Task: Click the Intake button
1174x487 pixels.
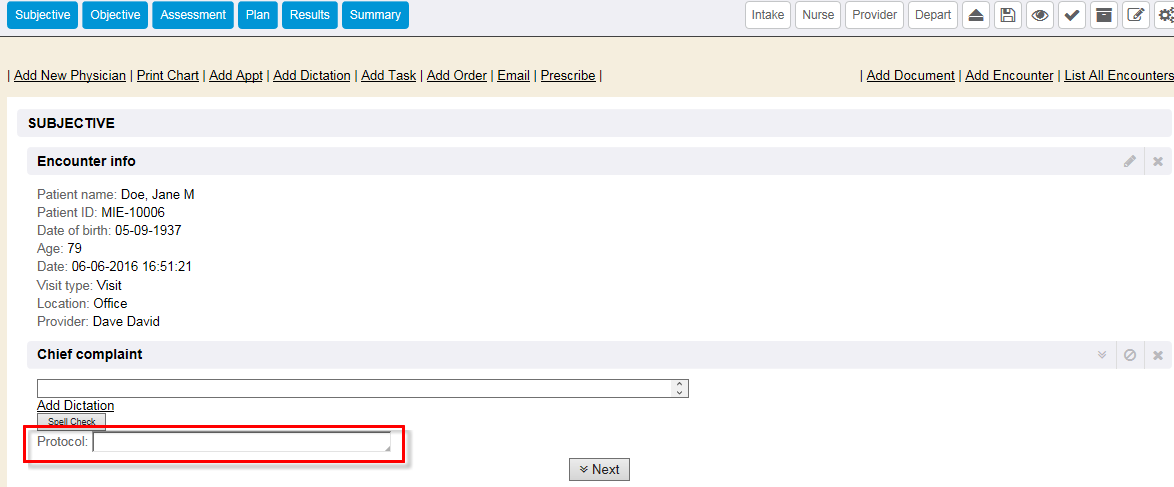Action: [767, 15]
